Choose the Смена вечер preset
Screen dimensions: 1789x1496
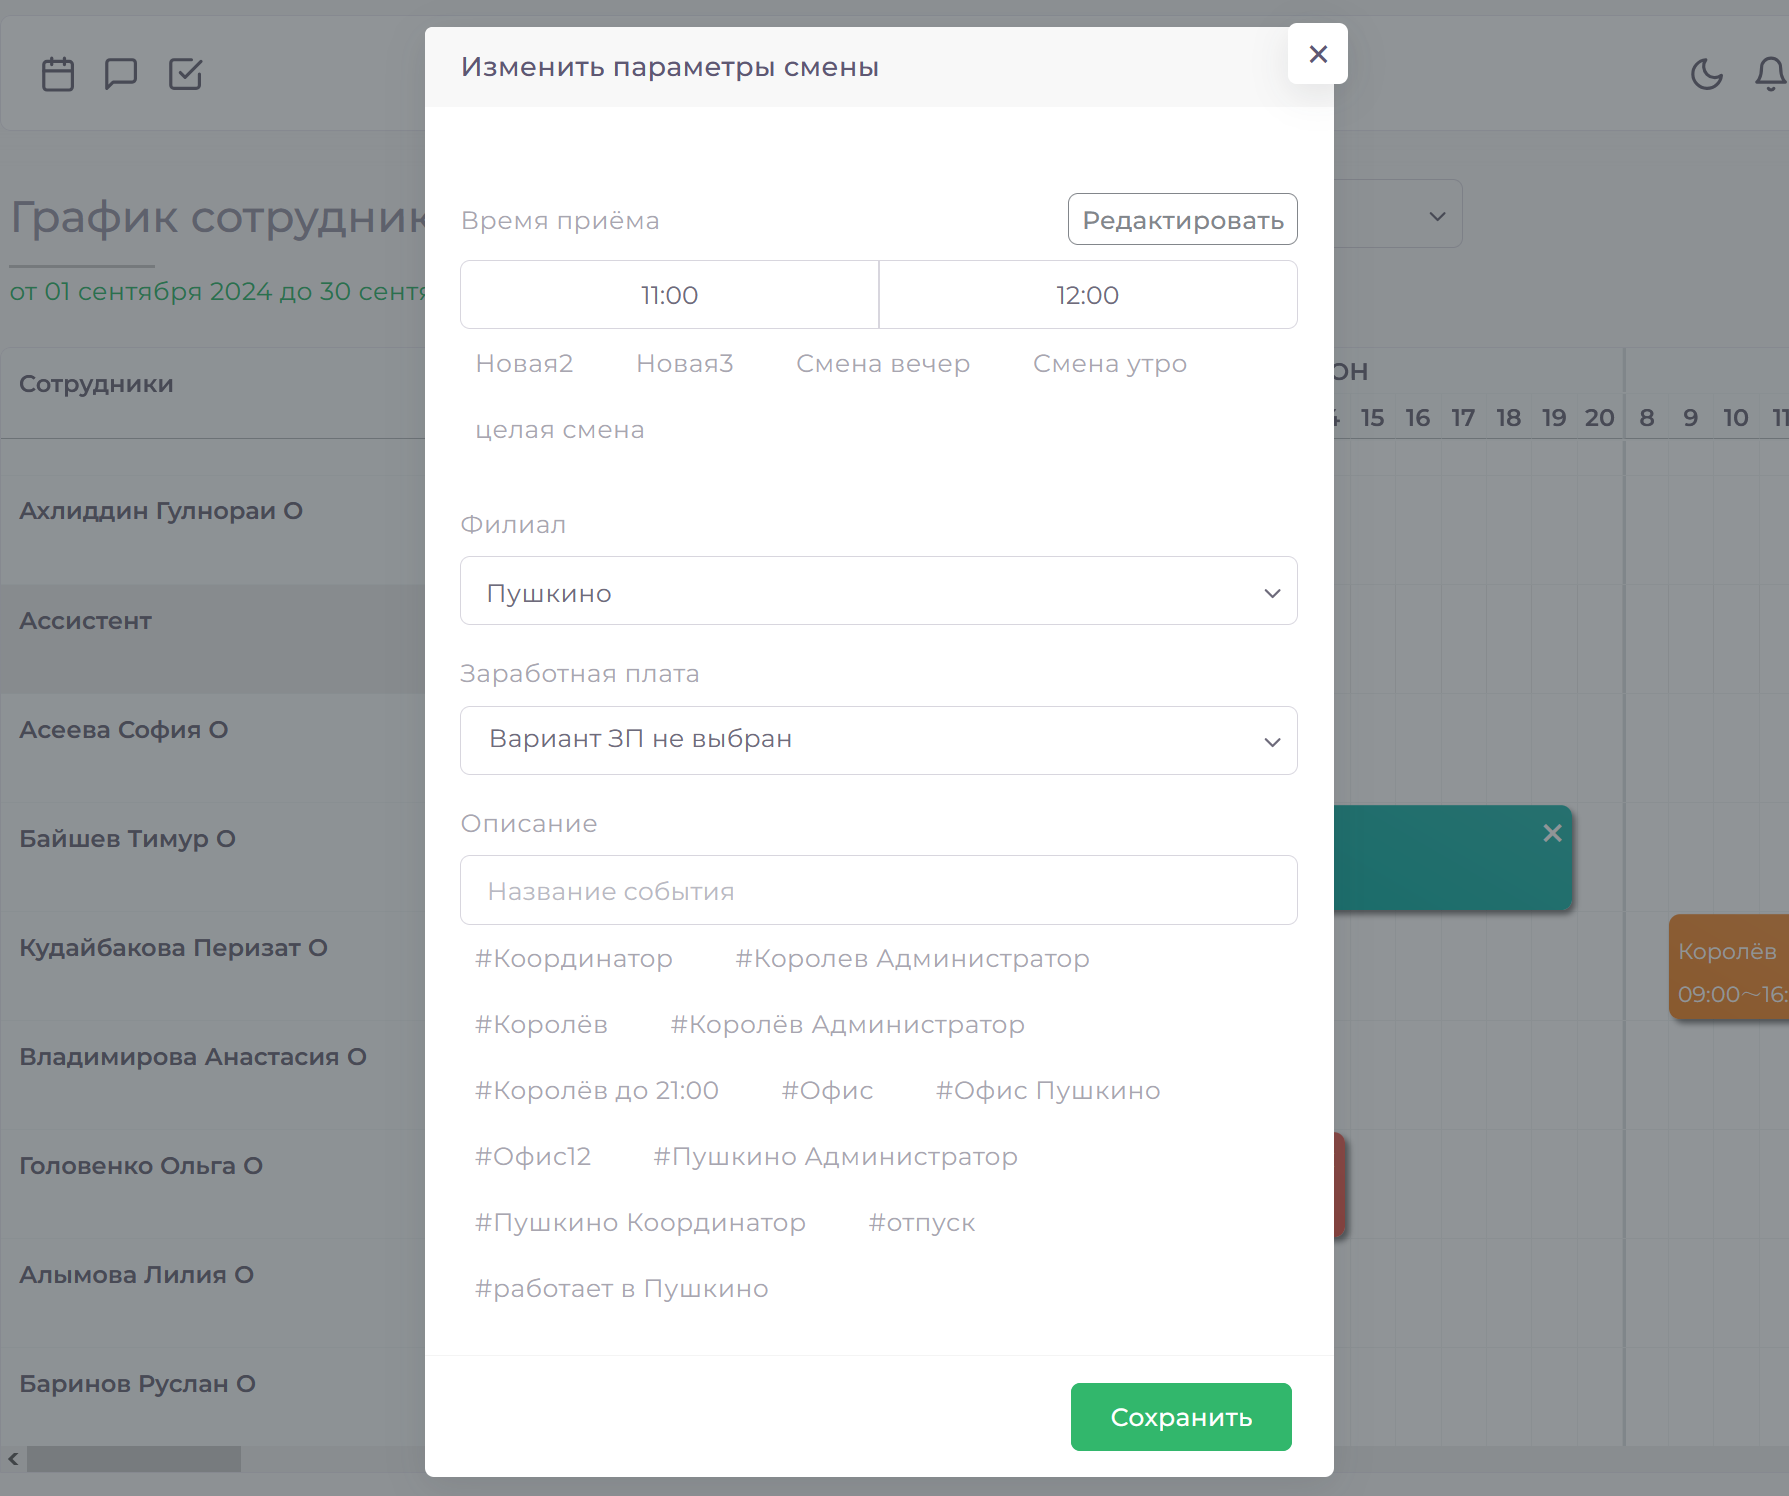point(883,363)
